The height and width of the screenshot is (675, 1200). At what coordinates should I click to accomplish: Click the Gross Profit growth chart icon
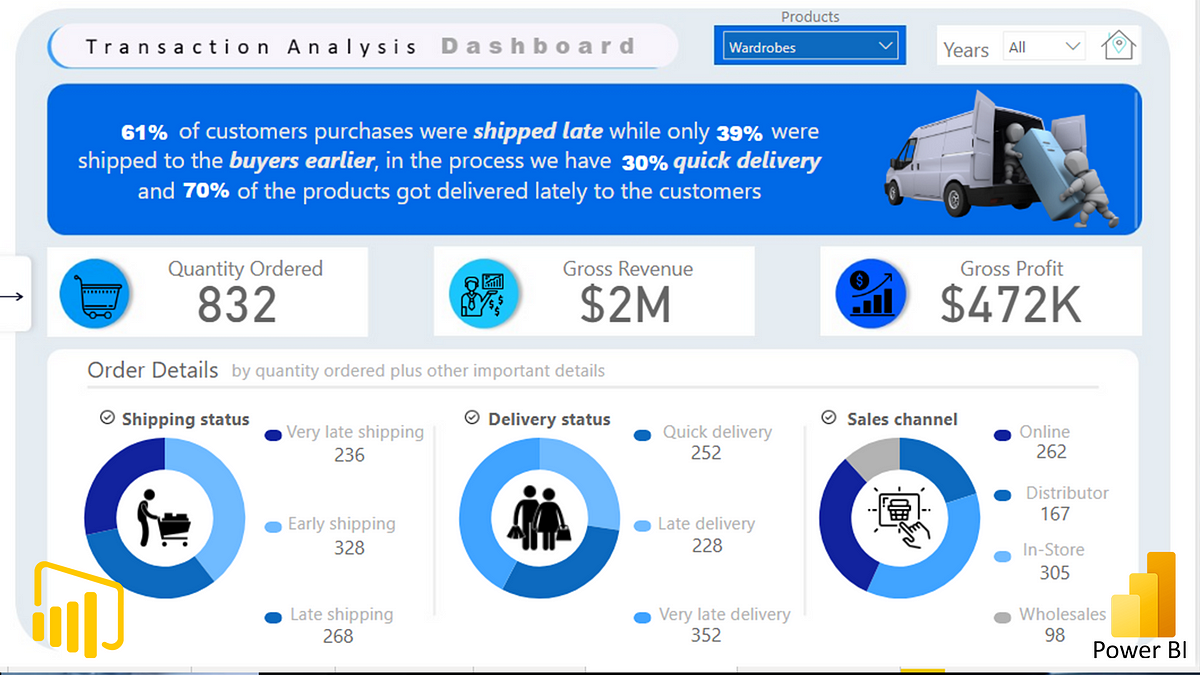pos(870,293)
